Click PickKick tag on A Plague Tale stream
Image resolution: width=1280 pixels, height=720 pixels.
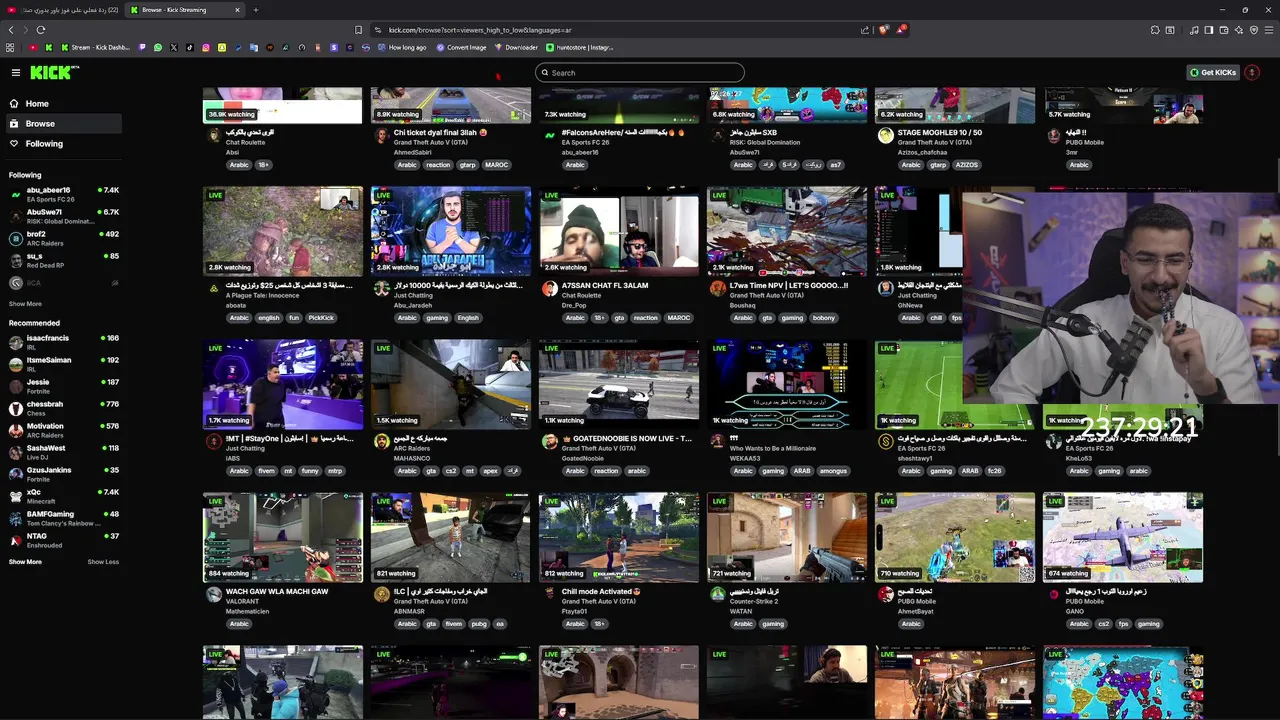point(321,318)
